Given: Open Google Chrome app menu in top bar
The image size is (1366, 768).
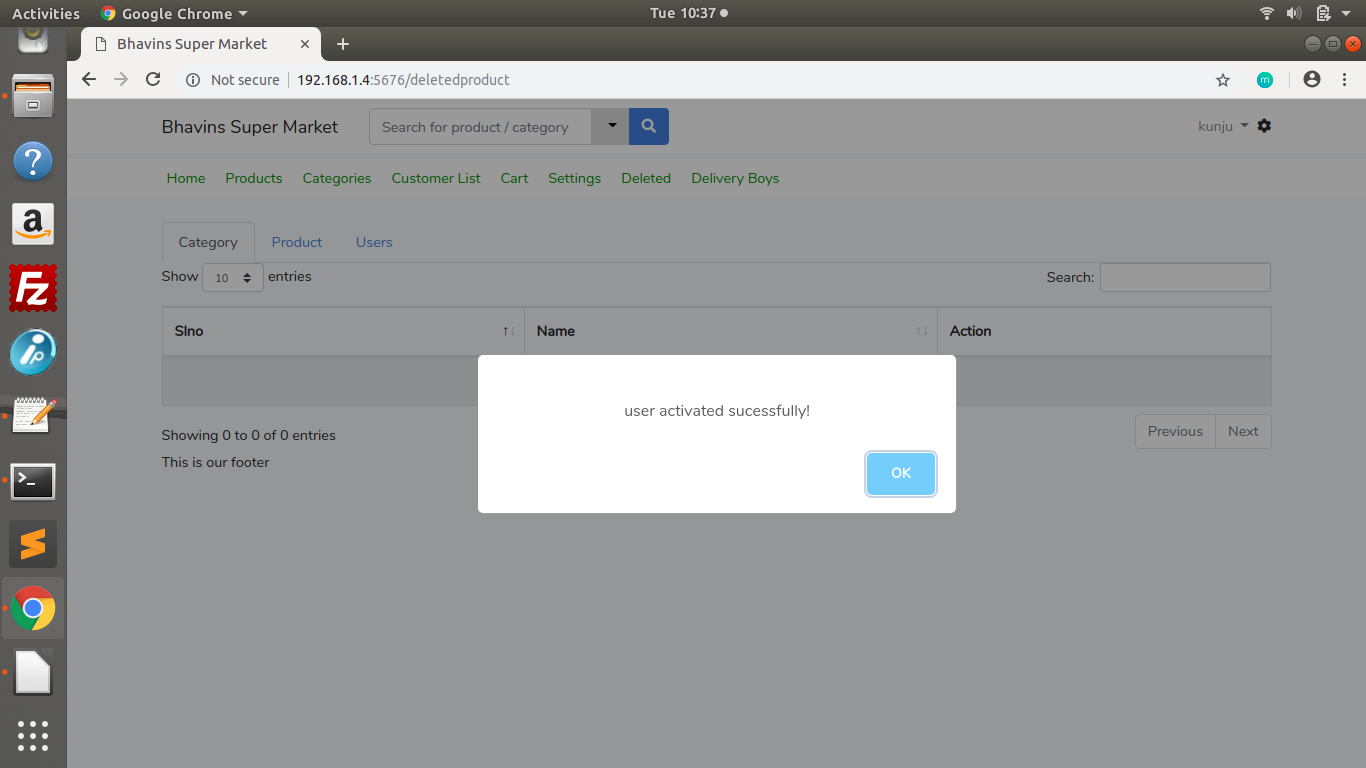Looking at the screenshot, I should tap(174, 13).
